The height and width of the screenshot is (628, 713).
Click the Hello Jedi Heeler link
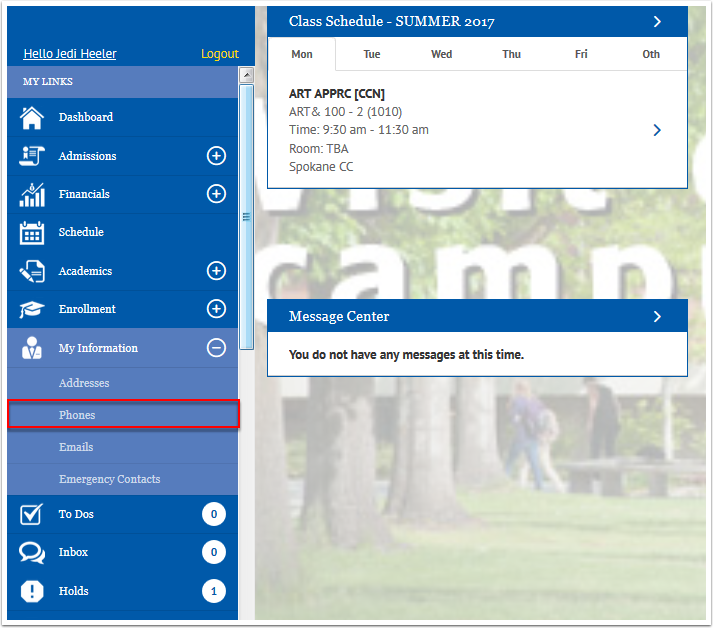tap(70, 54)
